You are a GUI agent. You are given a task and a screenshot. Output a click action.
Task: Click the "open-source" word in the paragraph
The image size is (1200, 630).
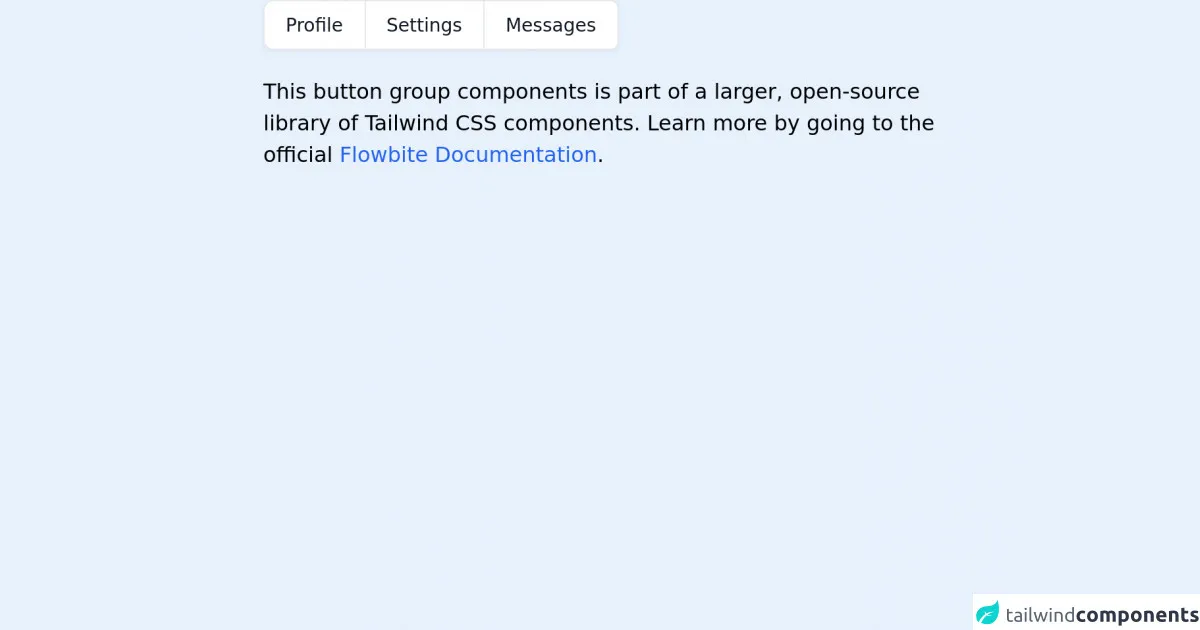(x=854, y=92)
